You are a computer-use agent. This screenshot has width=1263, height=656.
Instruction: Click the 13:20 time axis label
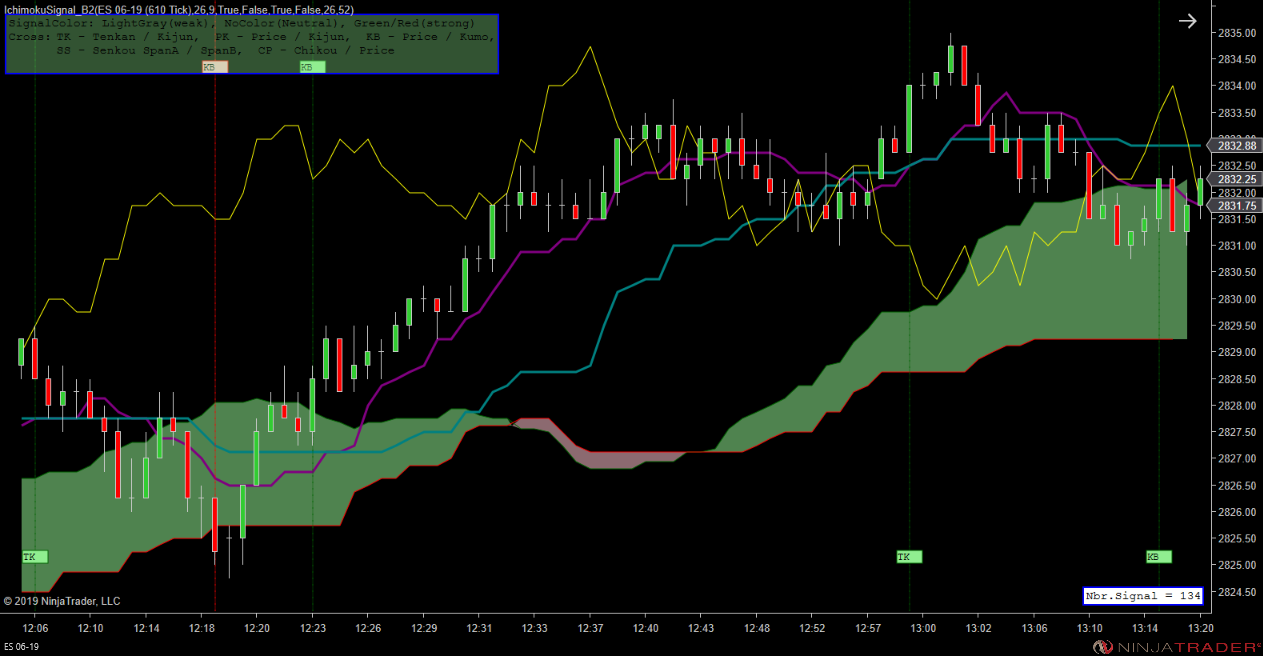tap(1200, 628)
